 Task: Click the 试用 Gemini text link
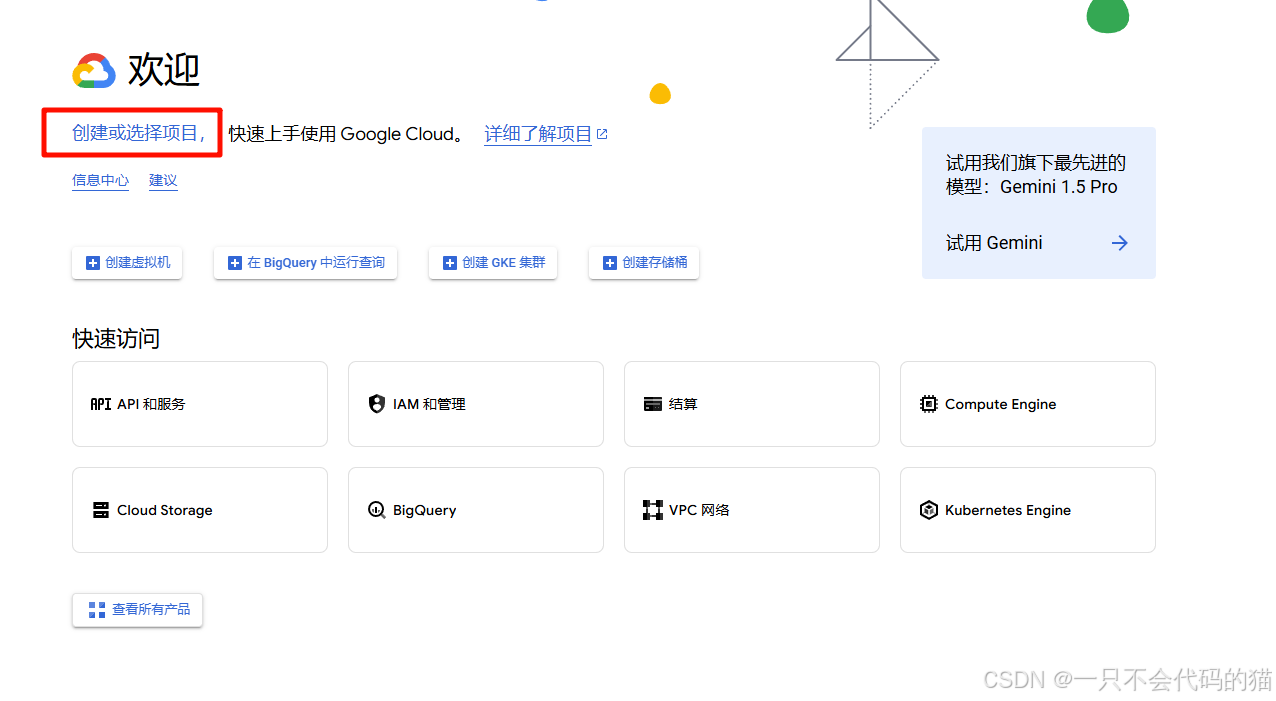tap(994, 243)
